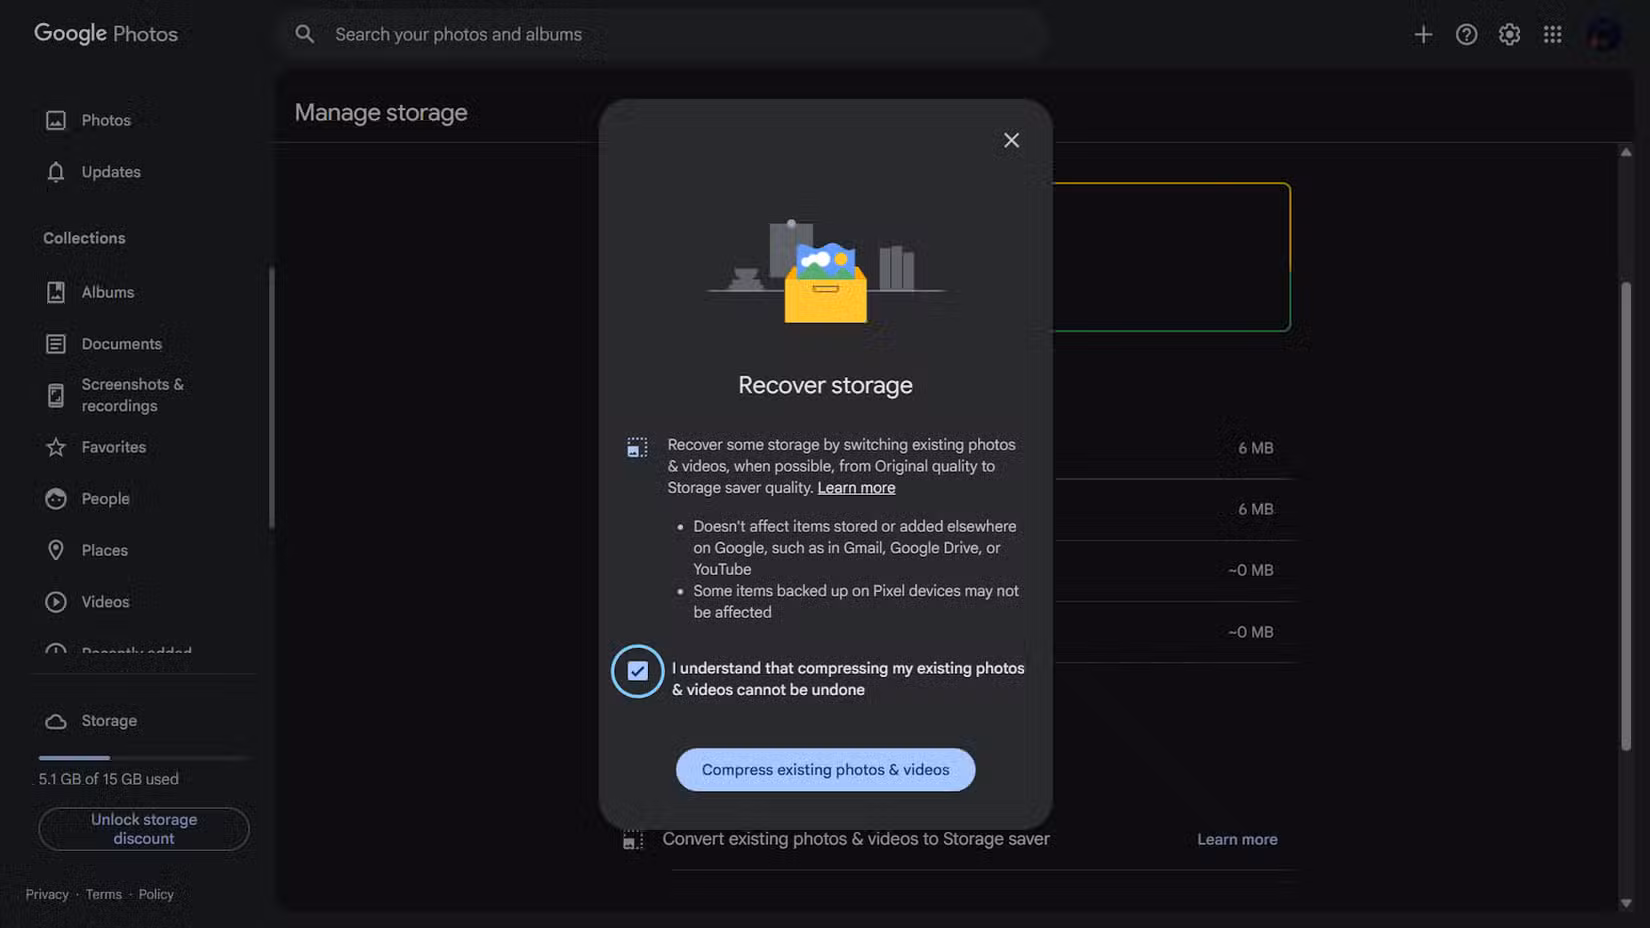
Task: Click the Storage cloud icon
Action: click(56, 721)
